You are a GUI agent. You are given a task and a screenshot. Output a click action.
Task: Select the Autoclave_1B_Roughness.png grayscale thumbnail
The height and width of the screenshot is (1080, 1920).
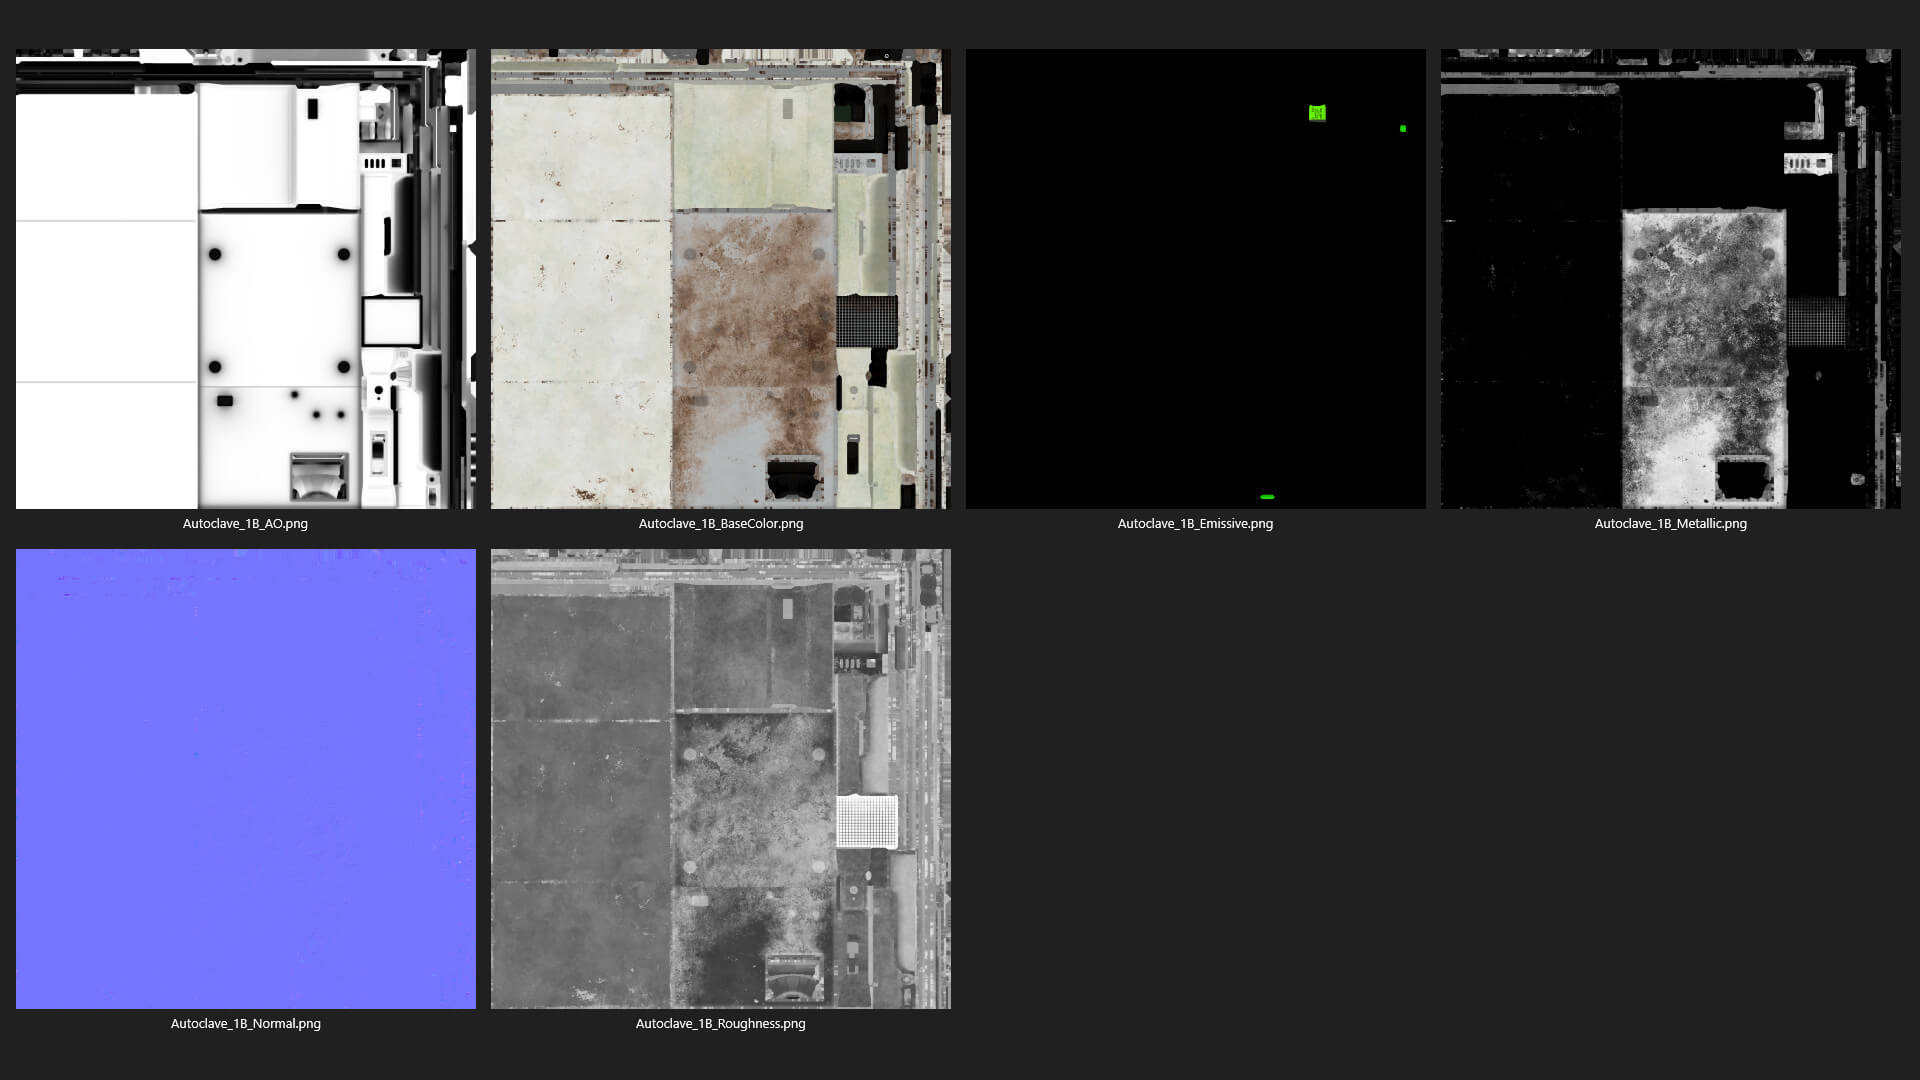tap(720, 778)
